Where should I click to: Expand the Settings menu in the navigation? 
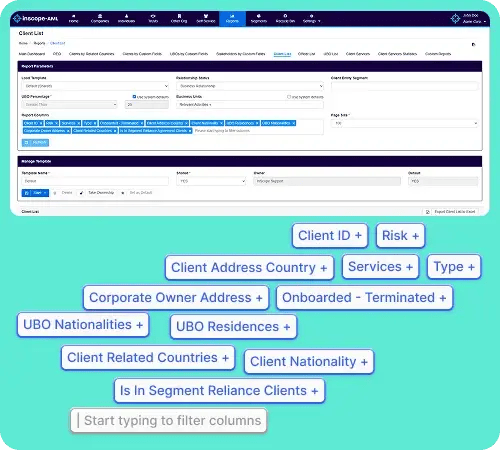pyautogui.click(x=312, y=19)
